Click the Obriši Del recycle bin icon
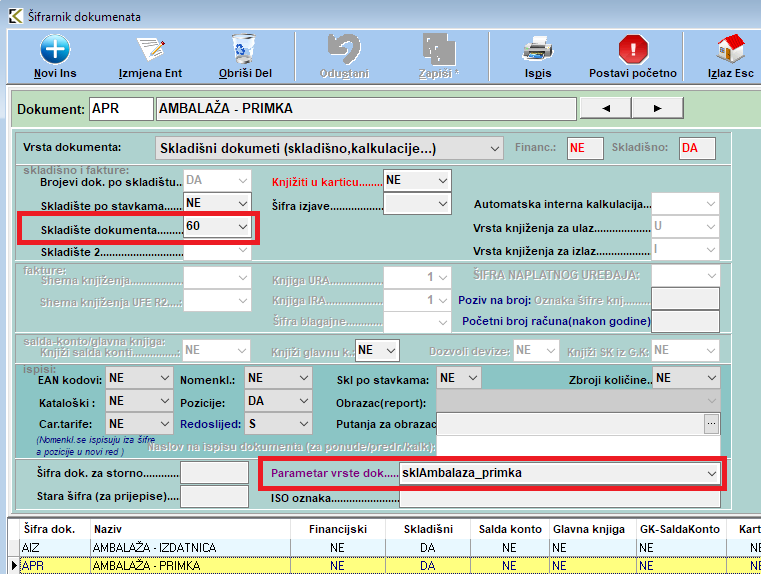761x574 pixels. pos(244,49)
